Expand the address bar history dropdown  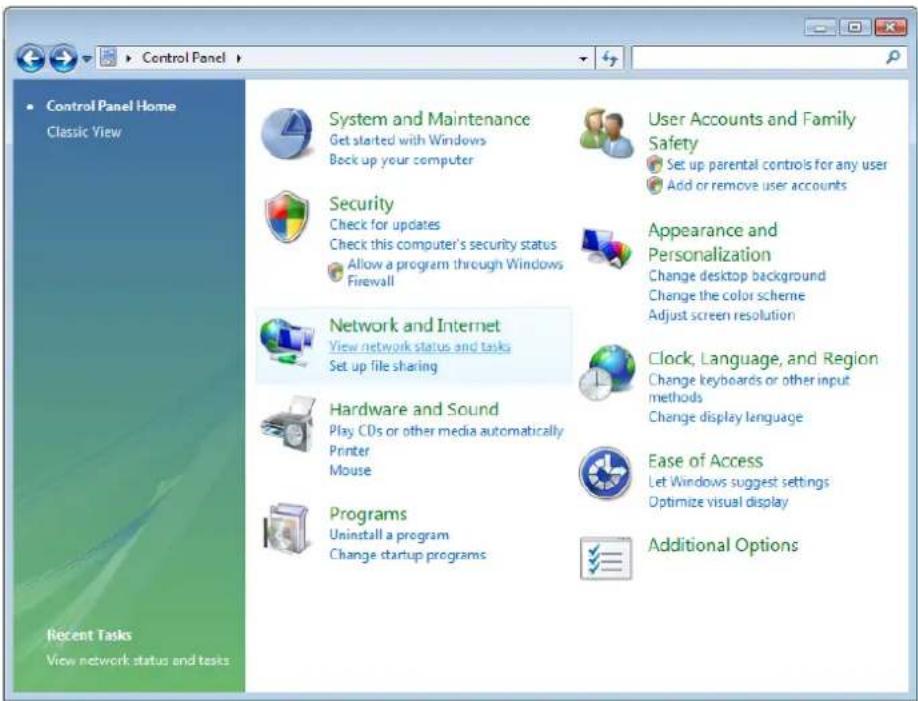[583, 59]
